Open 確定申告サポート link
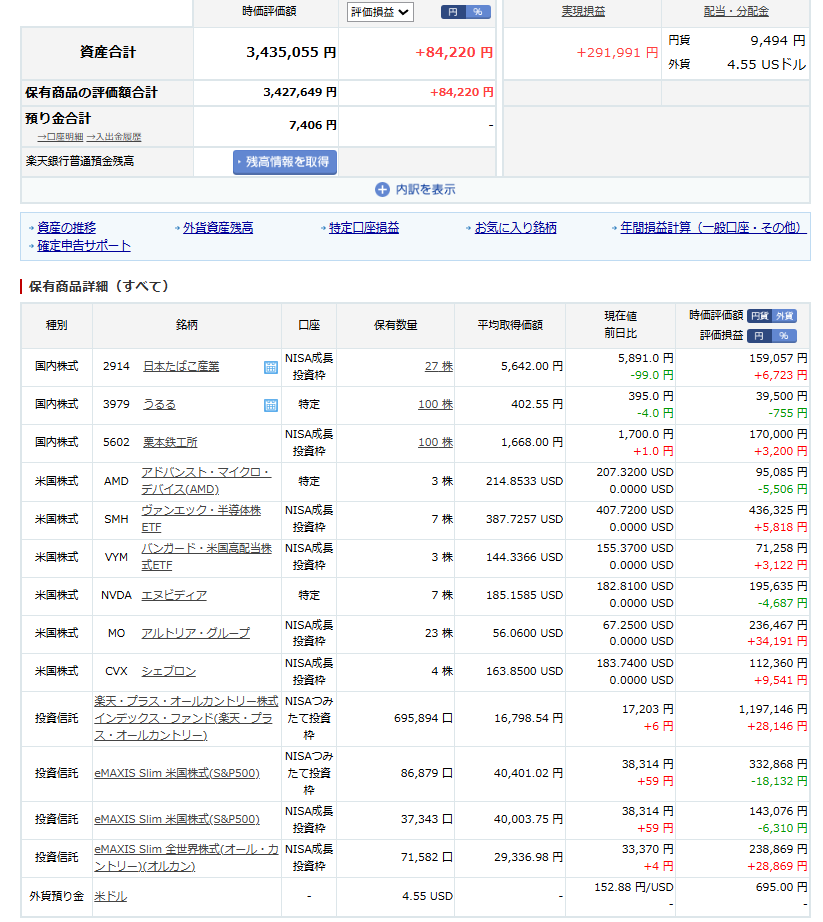823x922 pixels. click(x=84, y=246)
